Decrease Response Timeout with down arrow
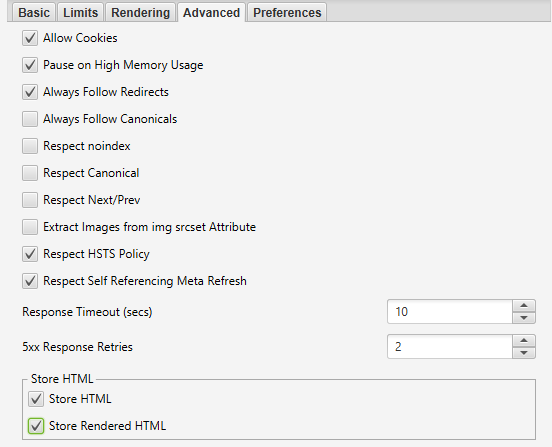 pos(524,317)
